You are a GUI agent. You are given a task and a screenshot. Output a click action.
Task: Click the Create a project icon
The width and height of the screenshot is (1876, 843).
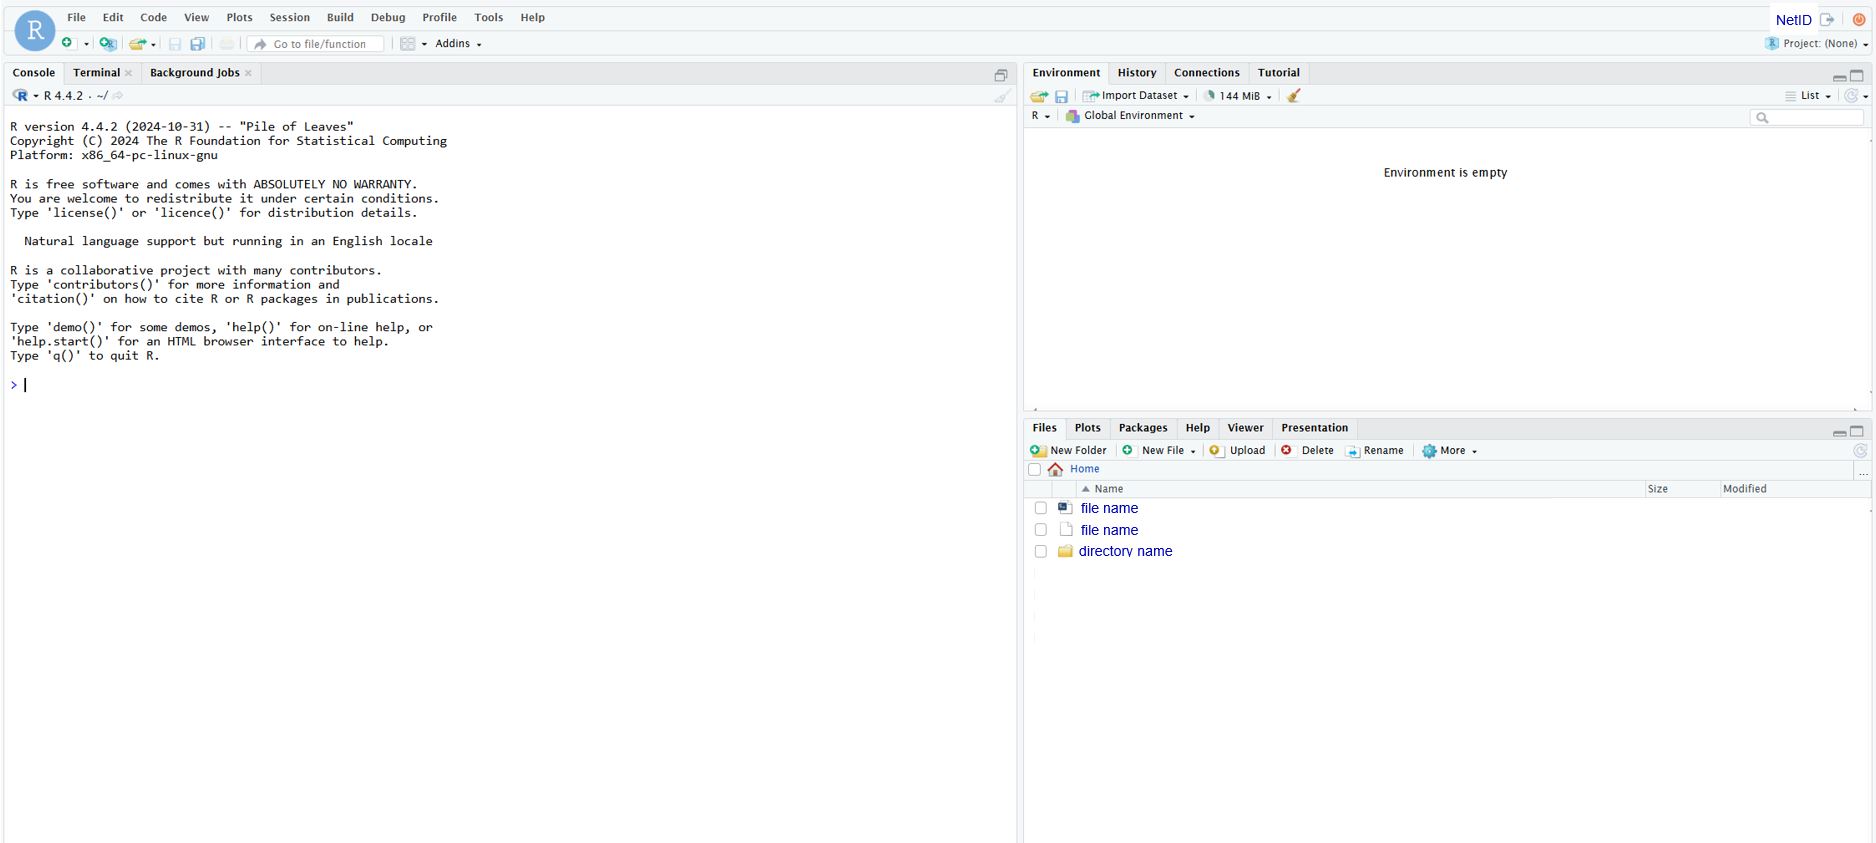click(108, 43)
